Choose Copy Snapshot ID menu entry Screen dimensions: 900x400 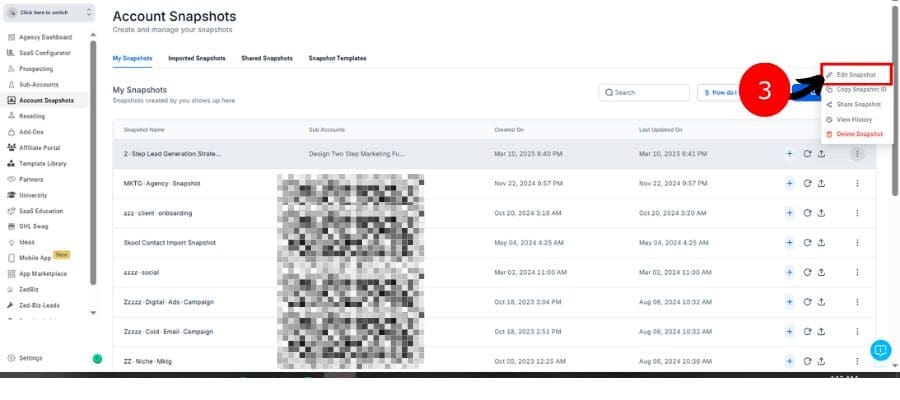coord(856,90)
